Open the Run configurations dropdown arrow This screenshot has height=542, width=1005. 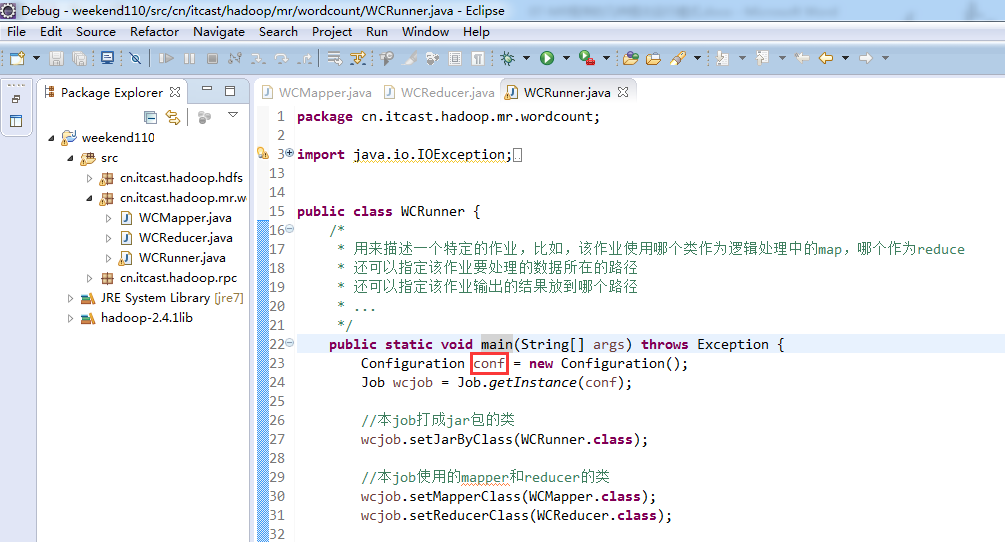tap(566, 58)
